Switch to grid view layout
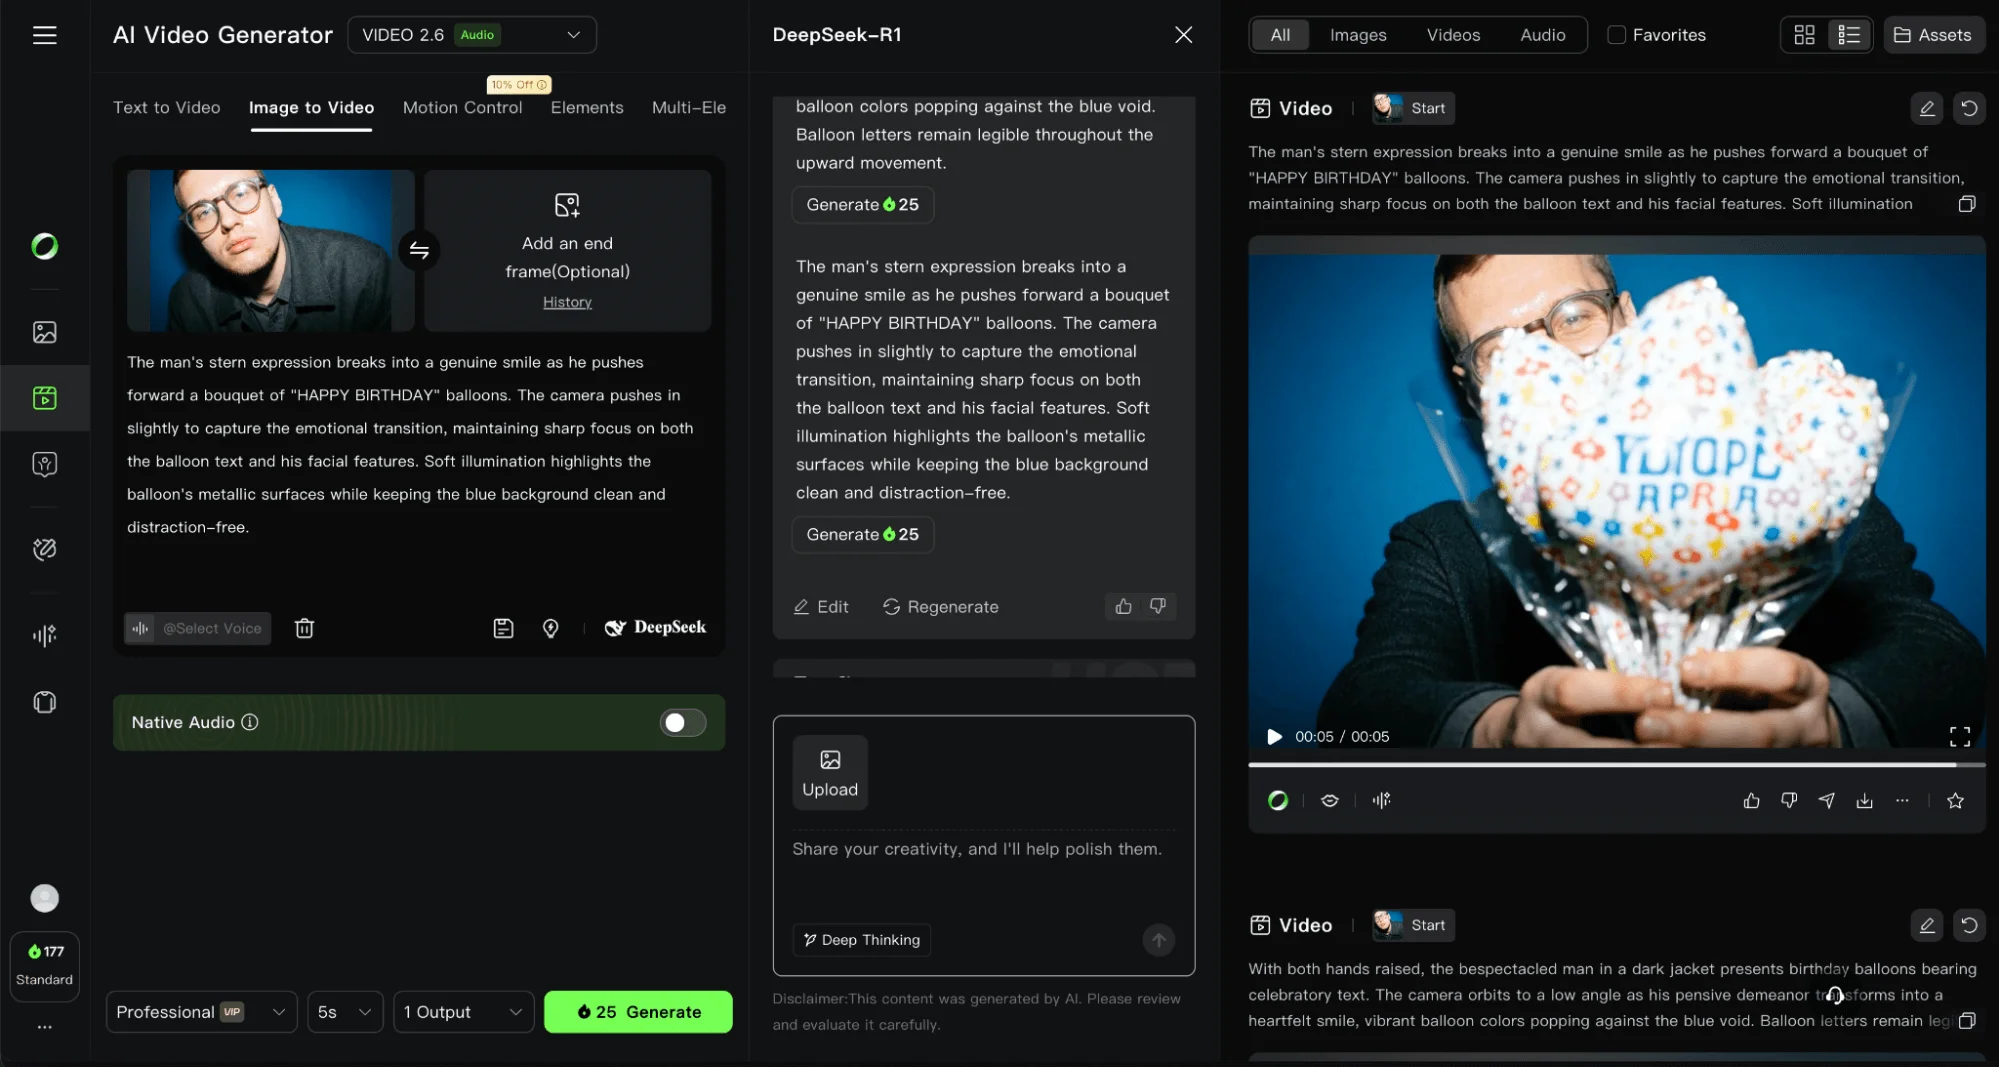 pos(1804,35)
